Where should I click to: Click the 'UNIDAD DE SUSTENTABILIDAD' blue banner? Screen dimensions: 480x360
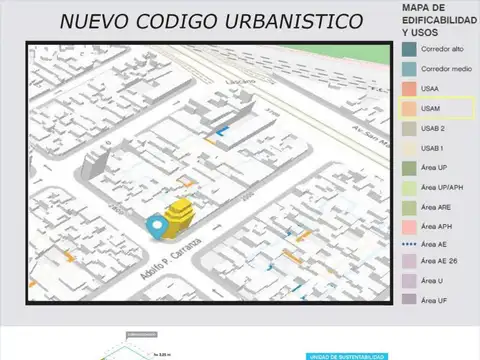coord(347,357)
